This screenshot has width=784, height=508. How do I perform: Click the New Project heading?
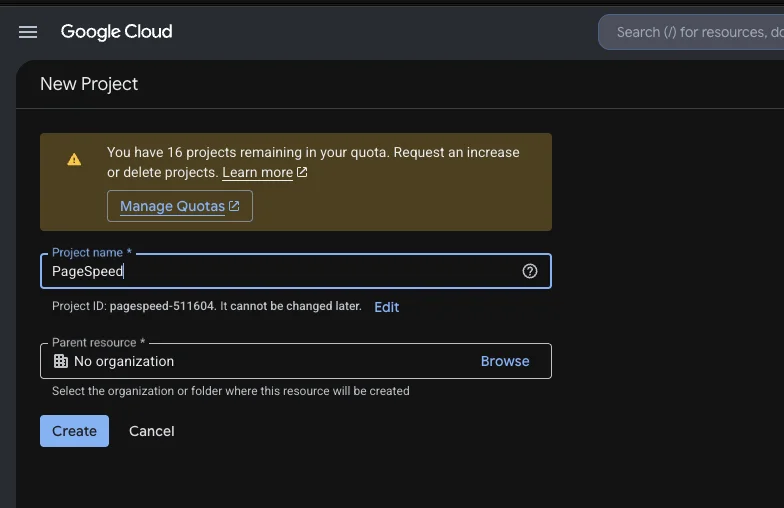coord(89,84)
